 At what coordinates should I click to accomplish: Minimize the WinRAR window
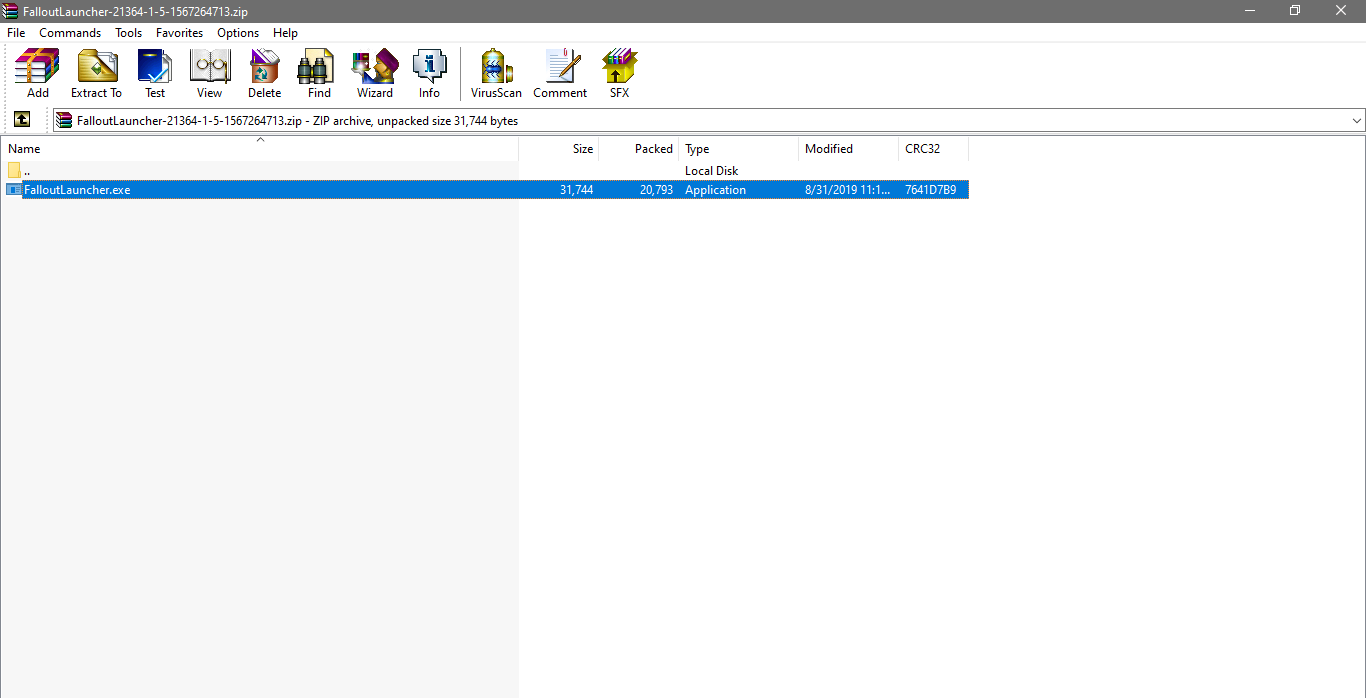tap(1250, 11)
